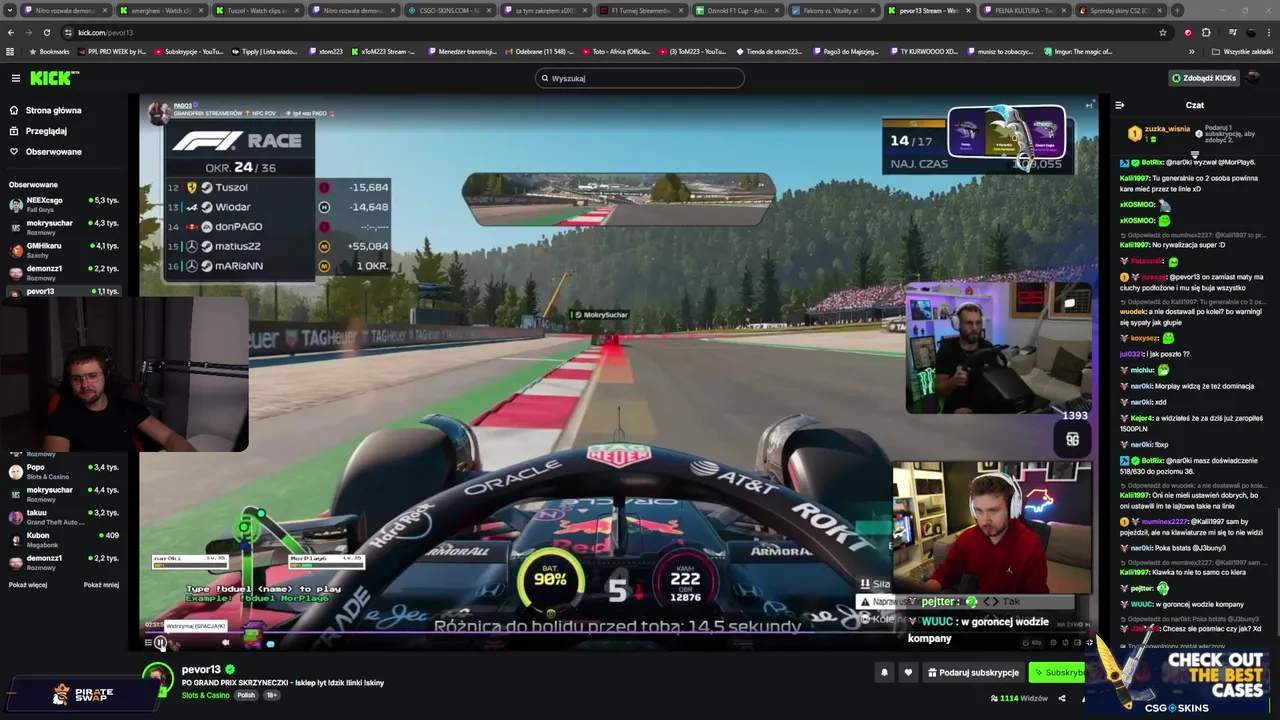
Task: Open takuu channel in the sidebar
Action: click(x=63, y=517)
